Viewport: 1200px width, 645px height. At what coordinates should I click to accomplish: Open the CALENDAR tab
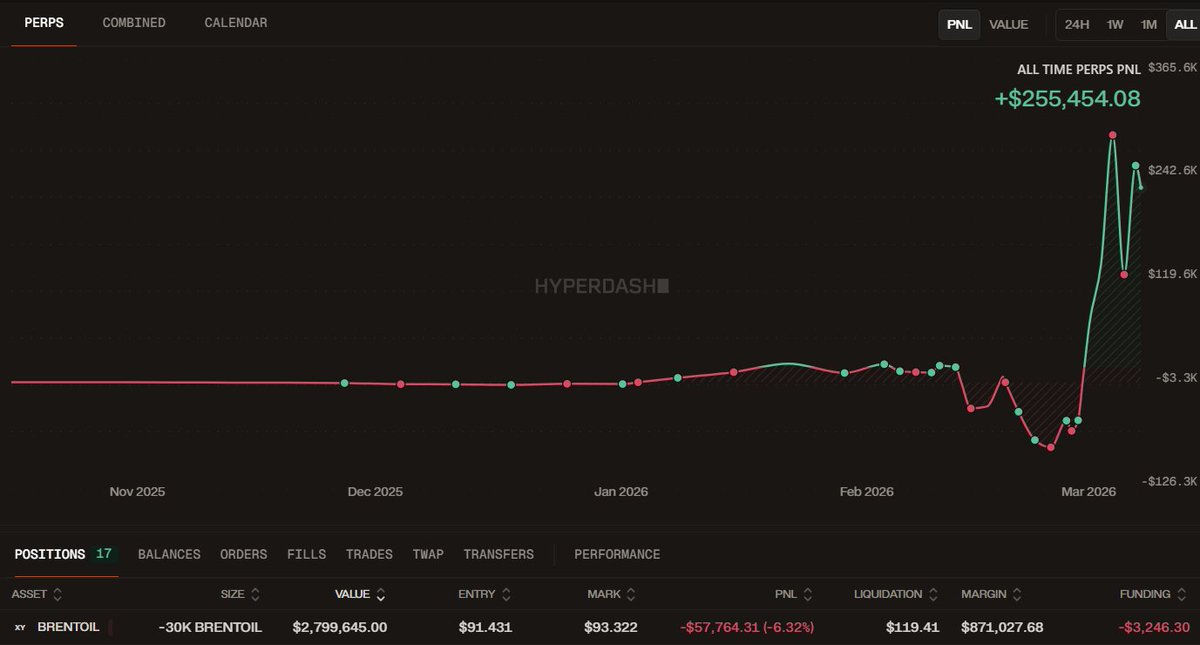235,22
